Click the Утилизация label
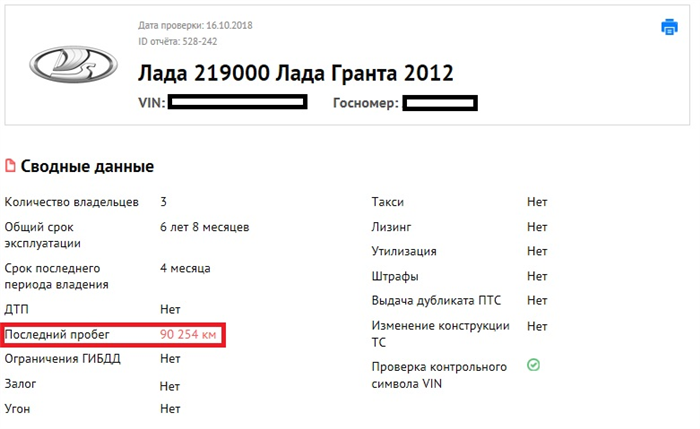The width and height of the screenshot is (700, 429). pos(404,251)
